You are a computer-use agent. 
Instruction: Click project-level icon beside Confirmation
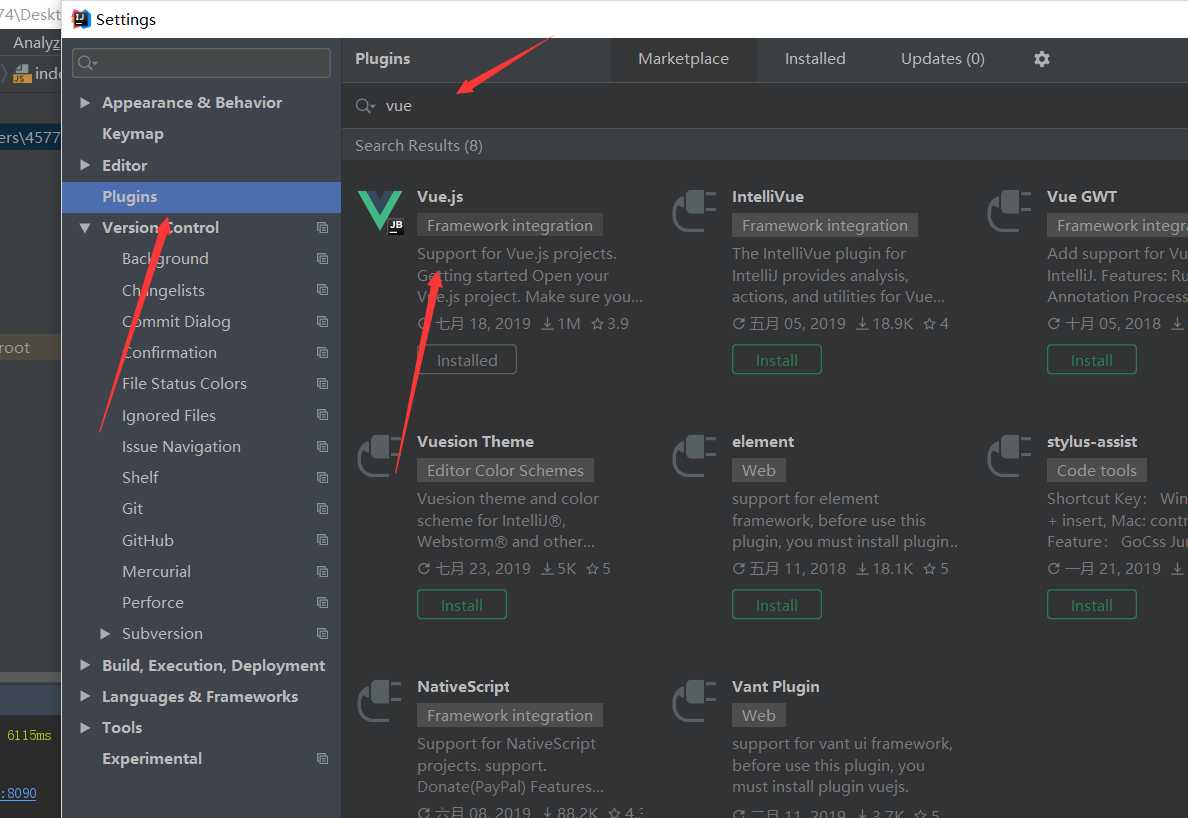pos(322,352)
